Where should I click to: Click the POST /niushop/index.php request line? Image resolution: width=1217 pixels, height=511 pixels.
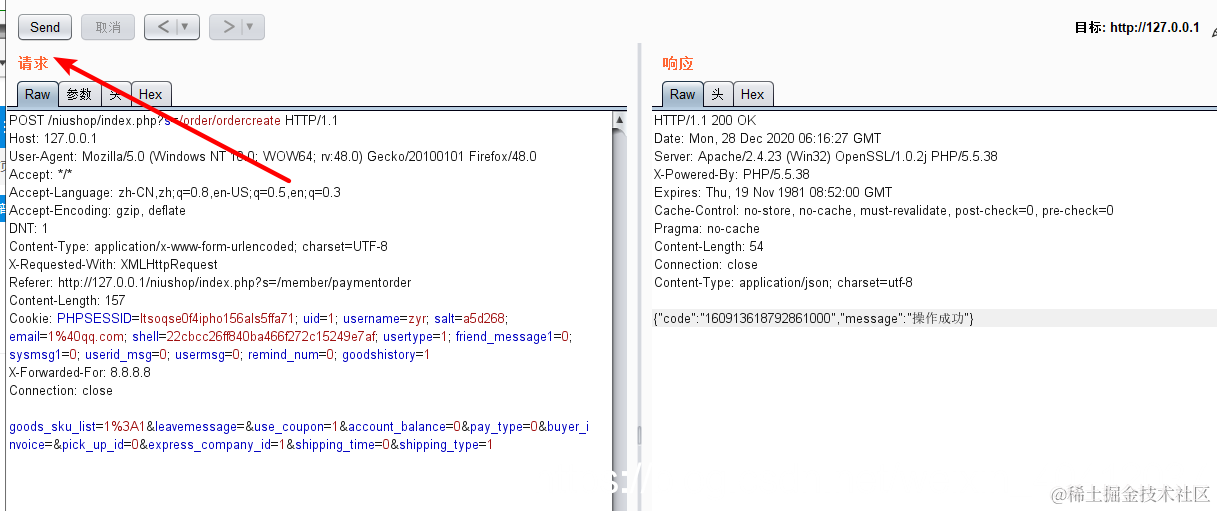[174, 120]
